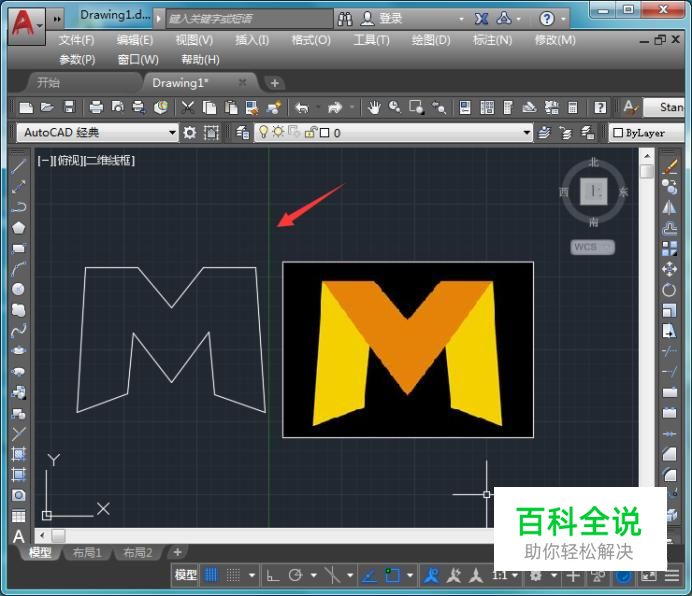Open the 修改(M) menu
The width and height of the screenshot is (692, 596).
pyautogui.click(x=555, y=40)
